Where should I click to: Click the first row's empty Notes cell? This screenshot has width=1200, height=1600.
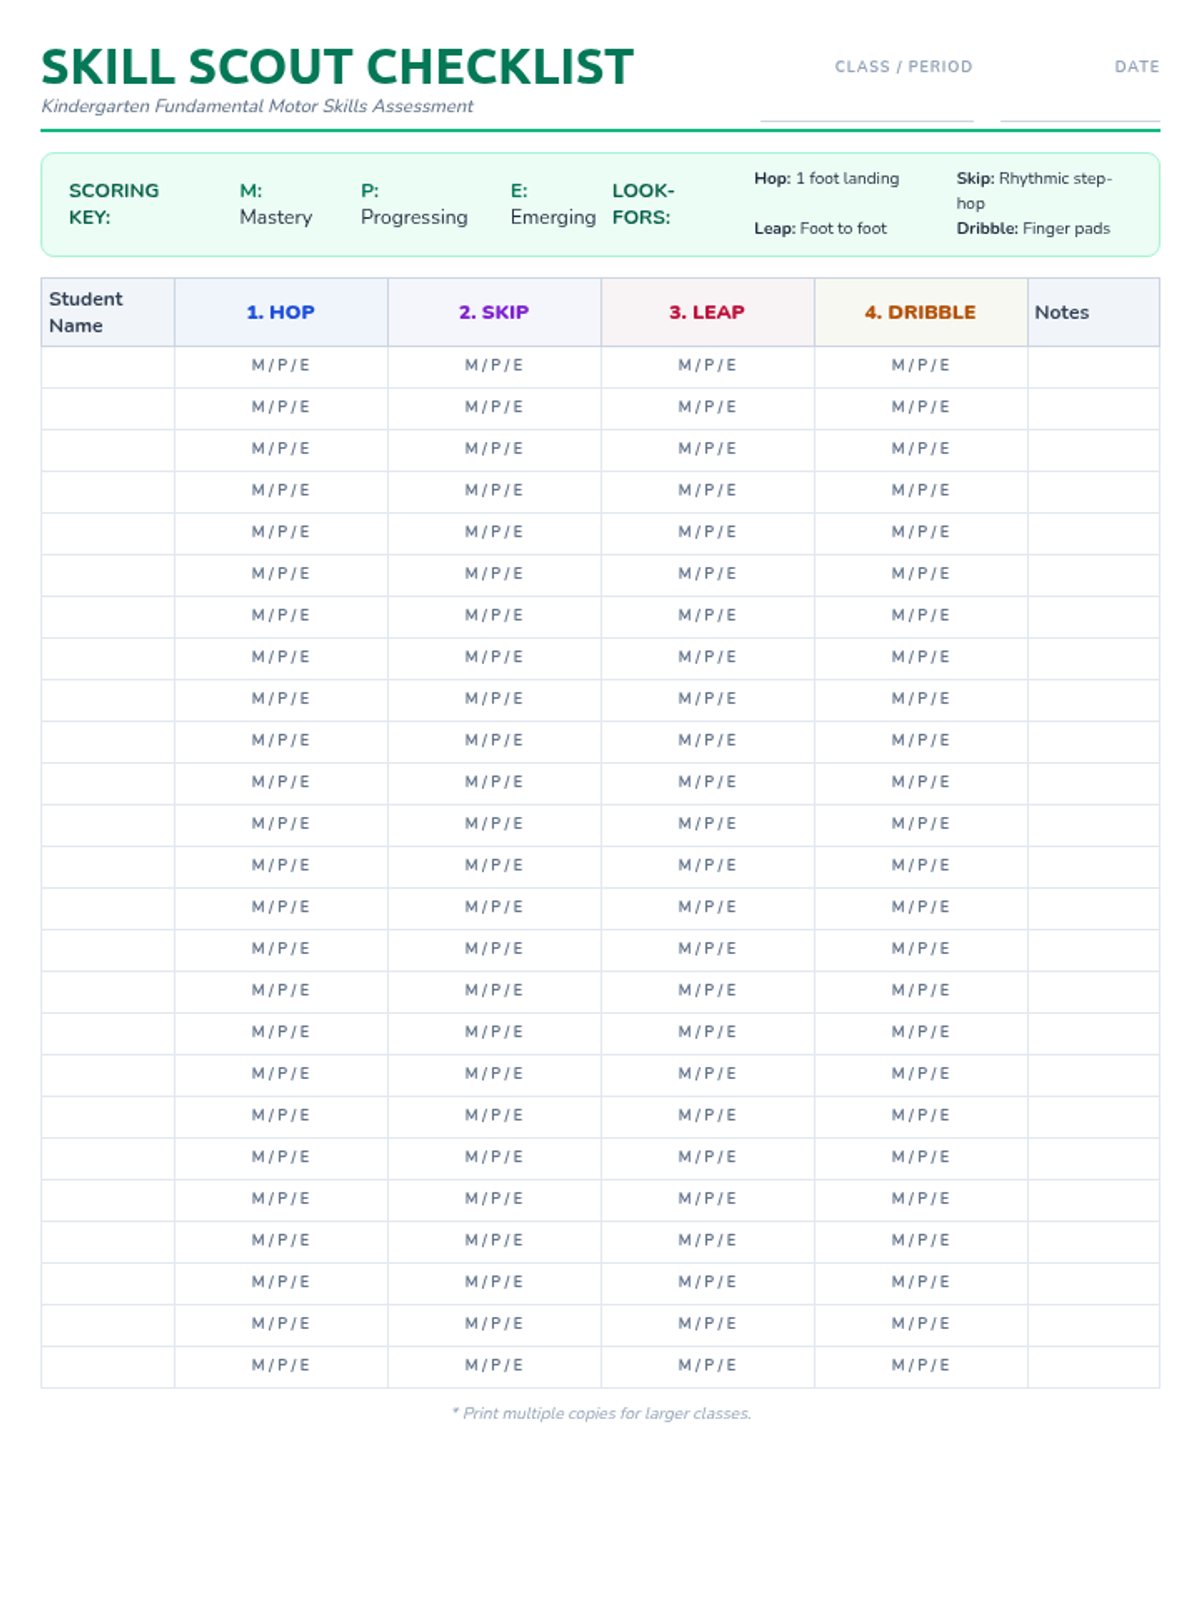[x=1093, y=367]
